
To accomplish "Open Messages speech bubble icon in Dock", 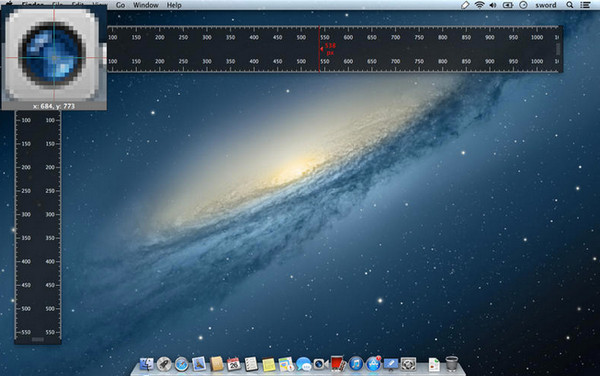I will [x=303, y=364].
